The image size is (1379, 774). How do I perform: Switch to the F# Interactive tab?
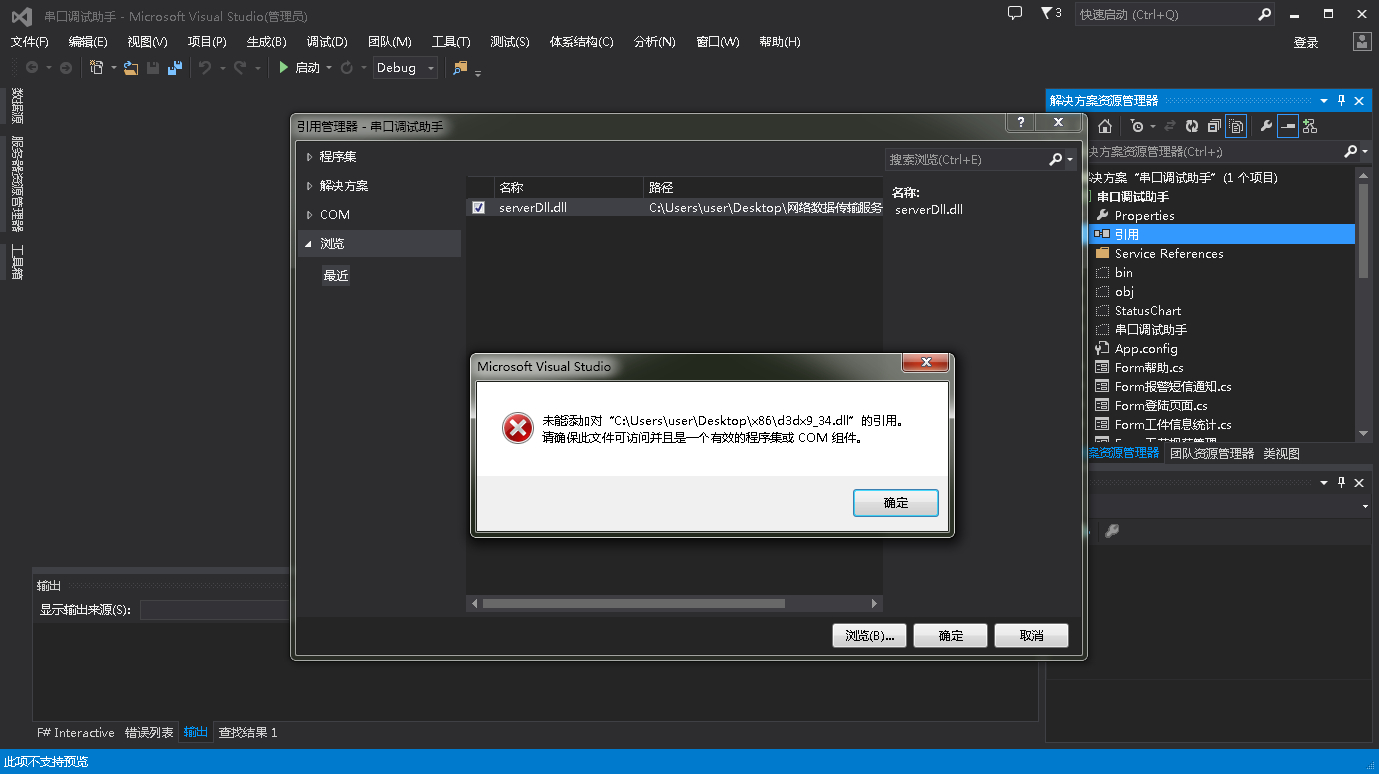click(x=76, y=733)
